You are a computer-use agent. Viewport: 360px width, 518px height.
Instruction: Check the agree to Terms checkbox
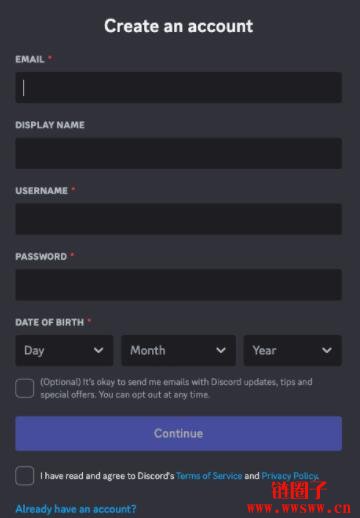coord(25,476)
